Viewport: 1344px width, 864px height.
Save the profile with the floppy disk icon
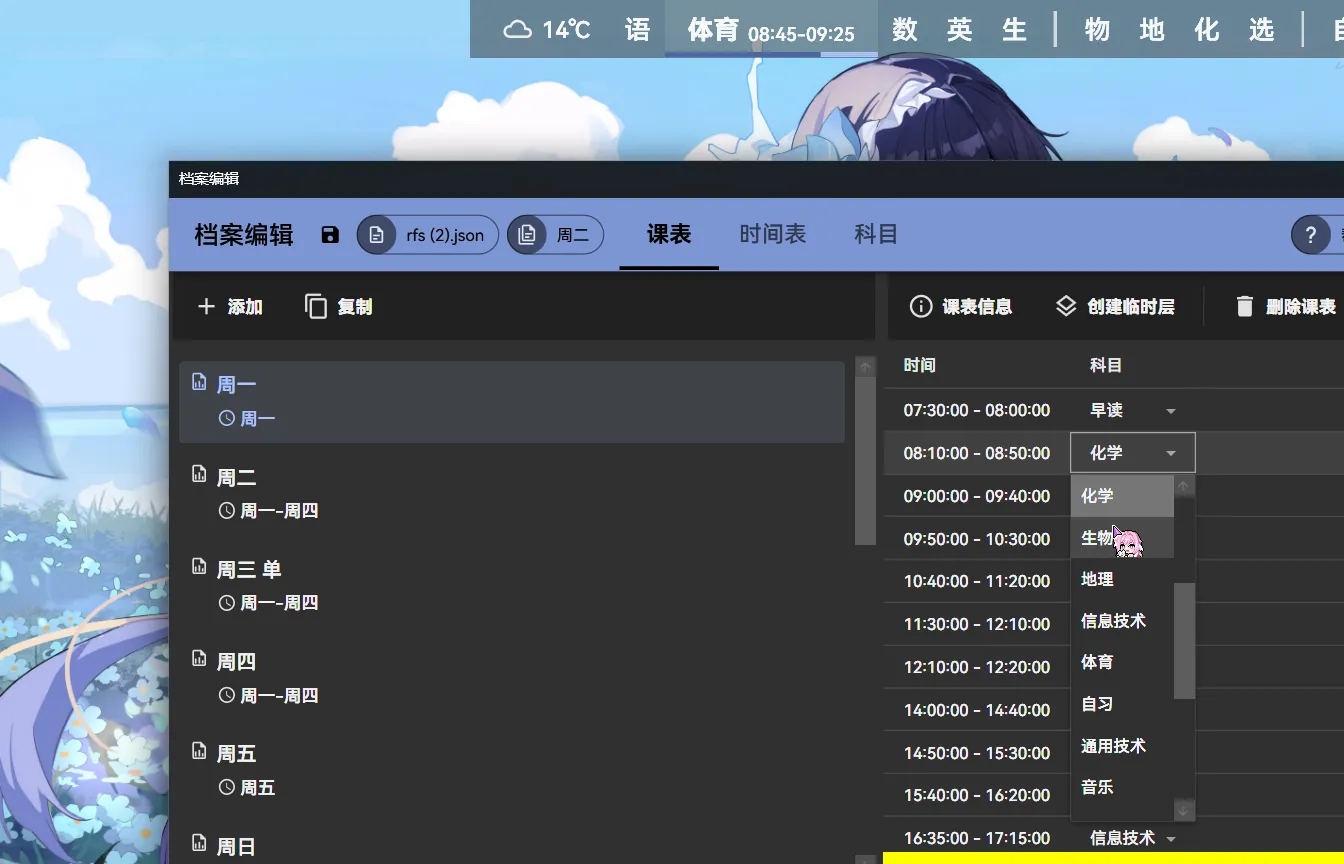click(x=329, y=234)
